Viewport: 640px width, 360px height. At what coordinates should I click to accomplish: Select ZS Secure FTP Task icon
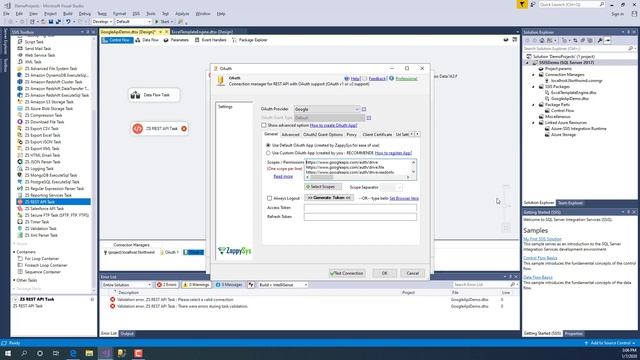point(20,215)
